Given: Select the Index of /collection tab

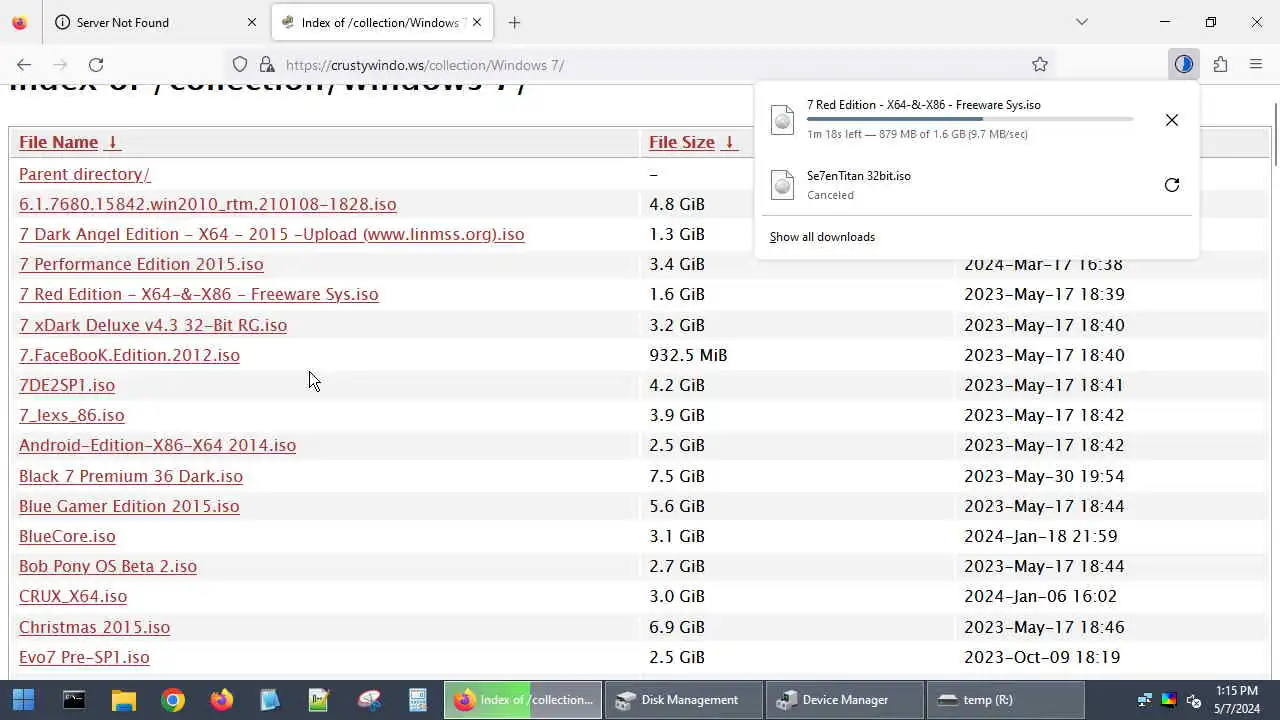Looking at the screenshot, I should (380, 22).
